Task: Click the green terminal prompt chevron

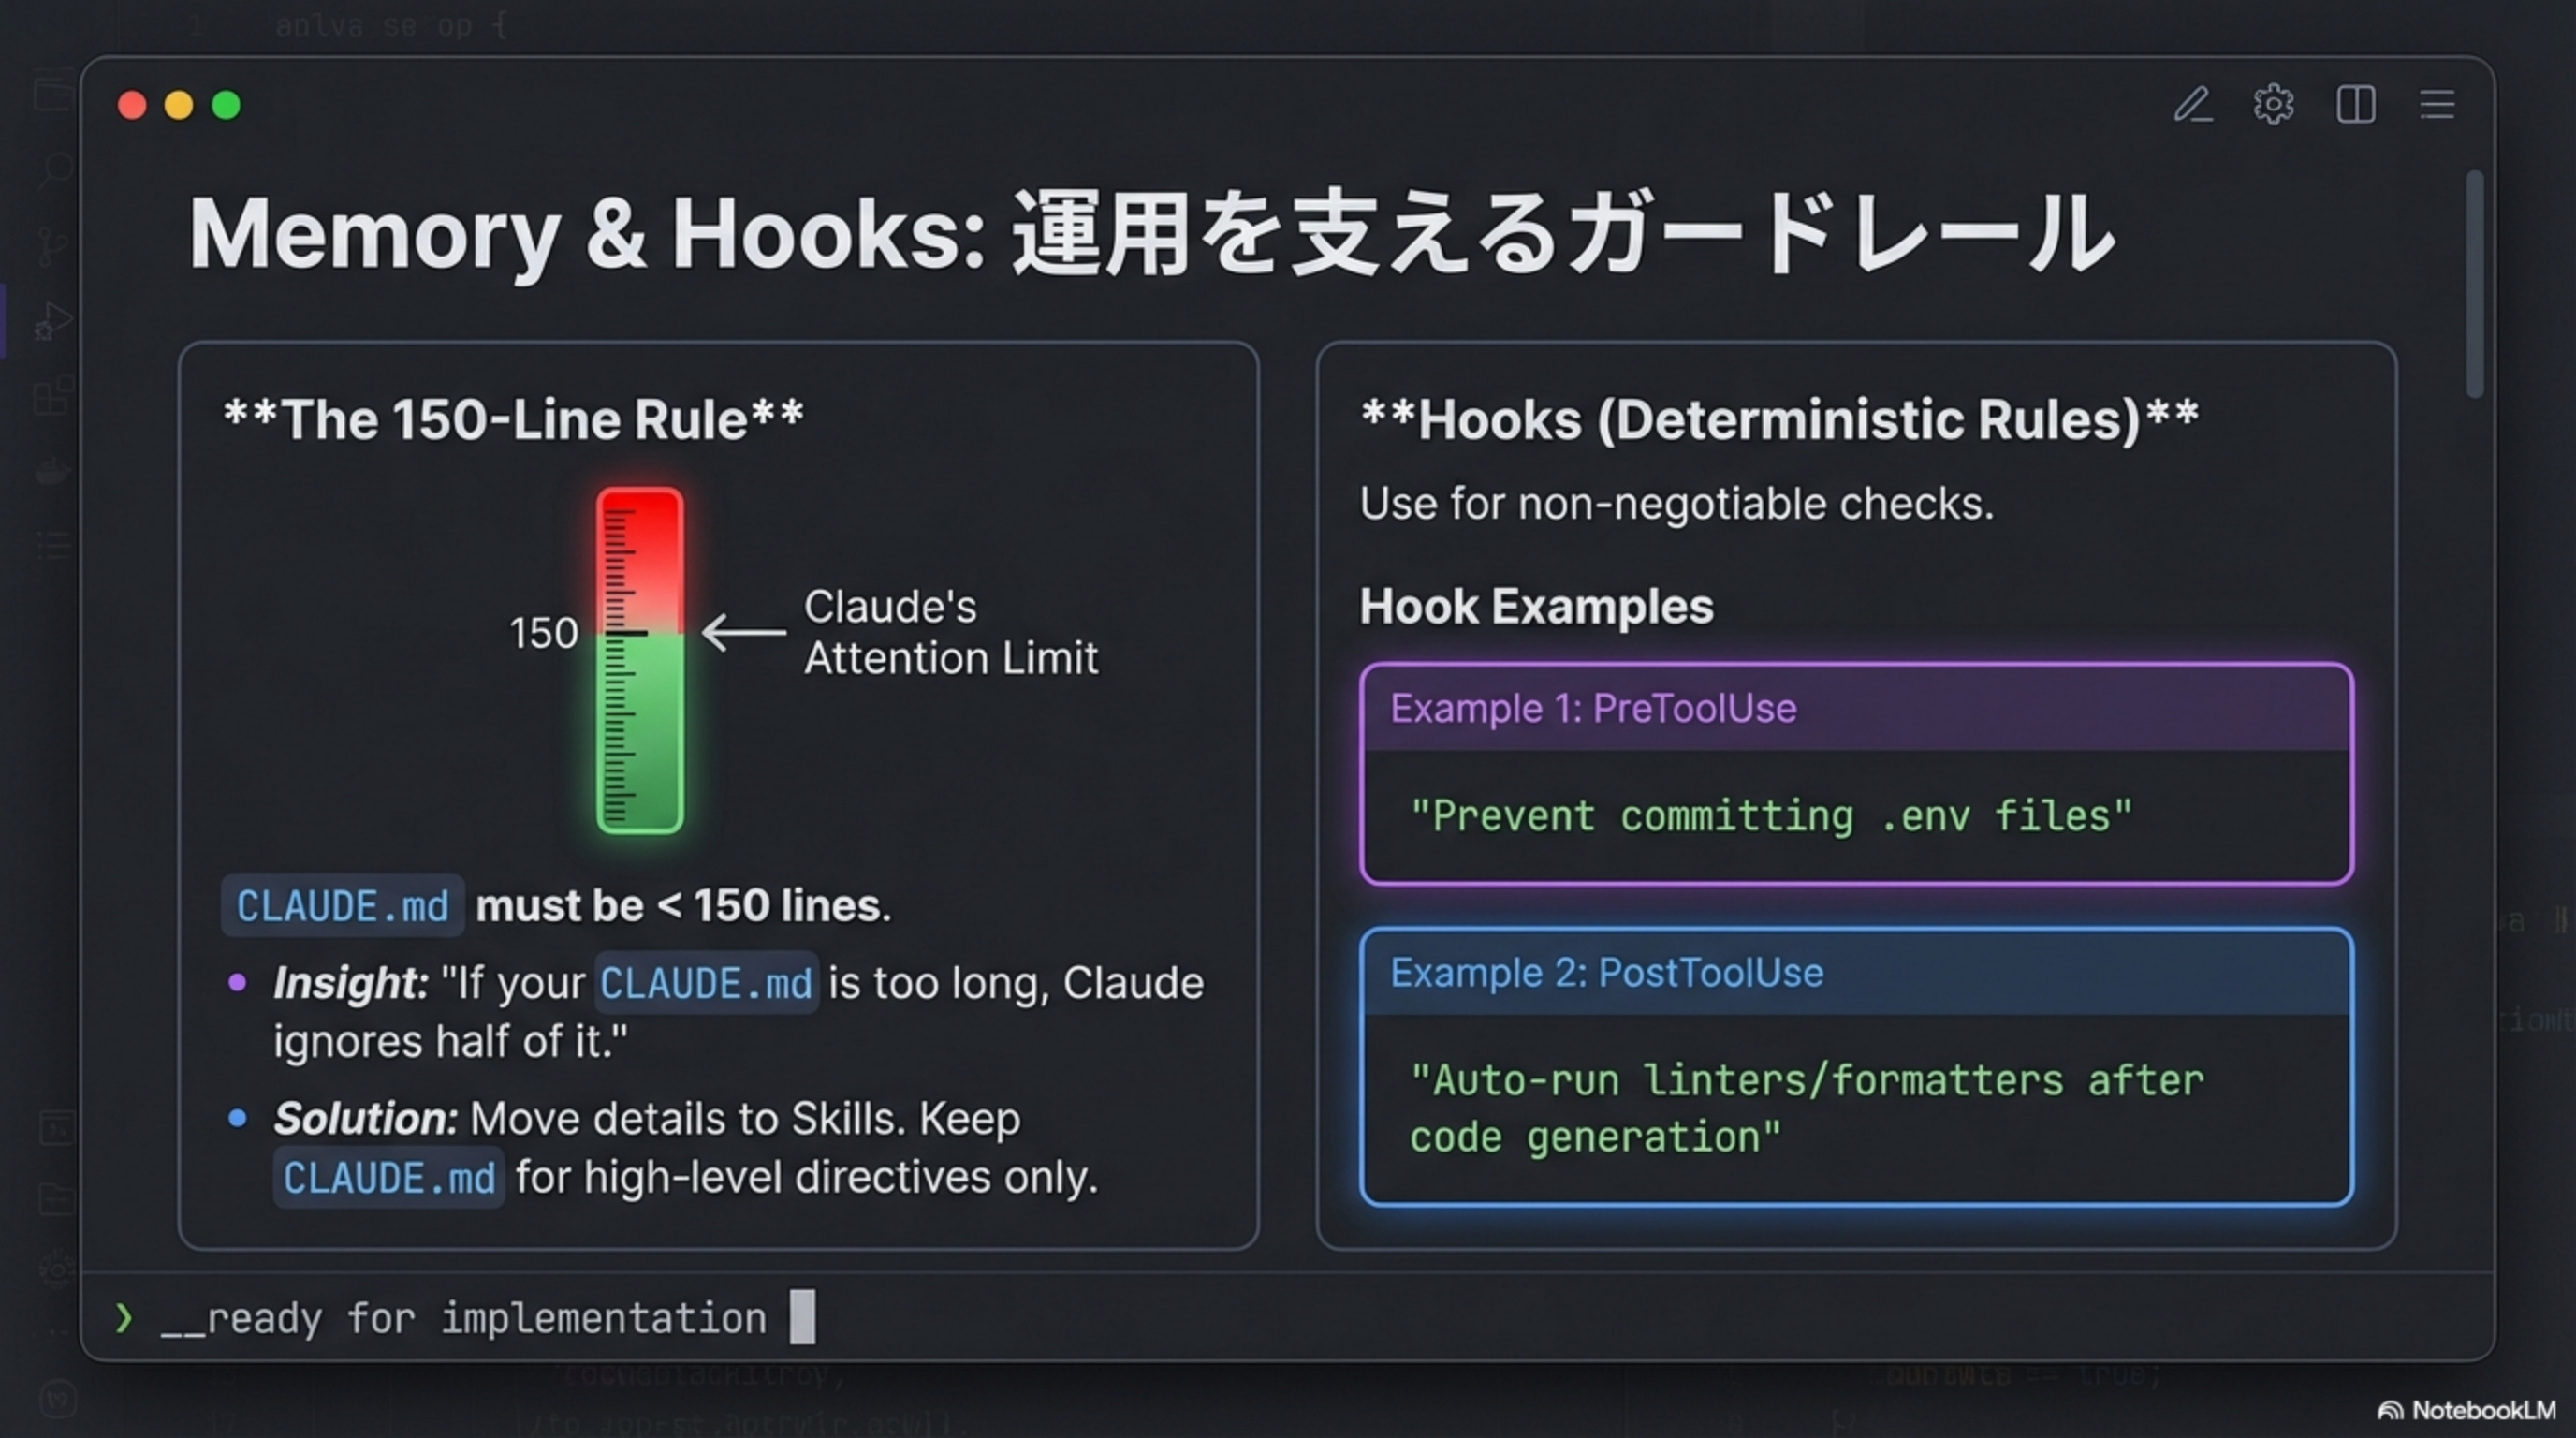Action: point(123,1318)
